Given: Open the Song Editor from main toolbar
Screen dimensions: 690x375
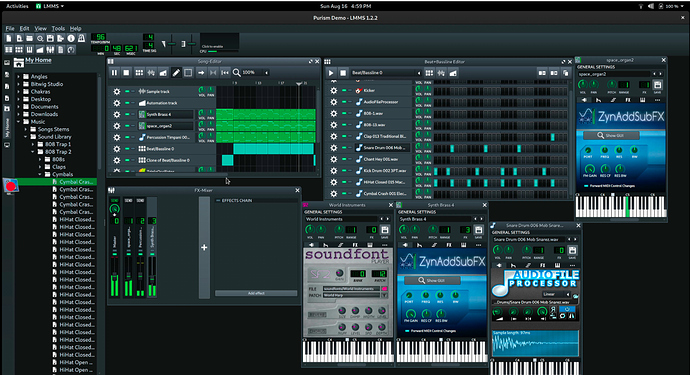Looking at the screenshot, I should pos(8,50).
